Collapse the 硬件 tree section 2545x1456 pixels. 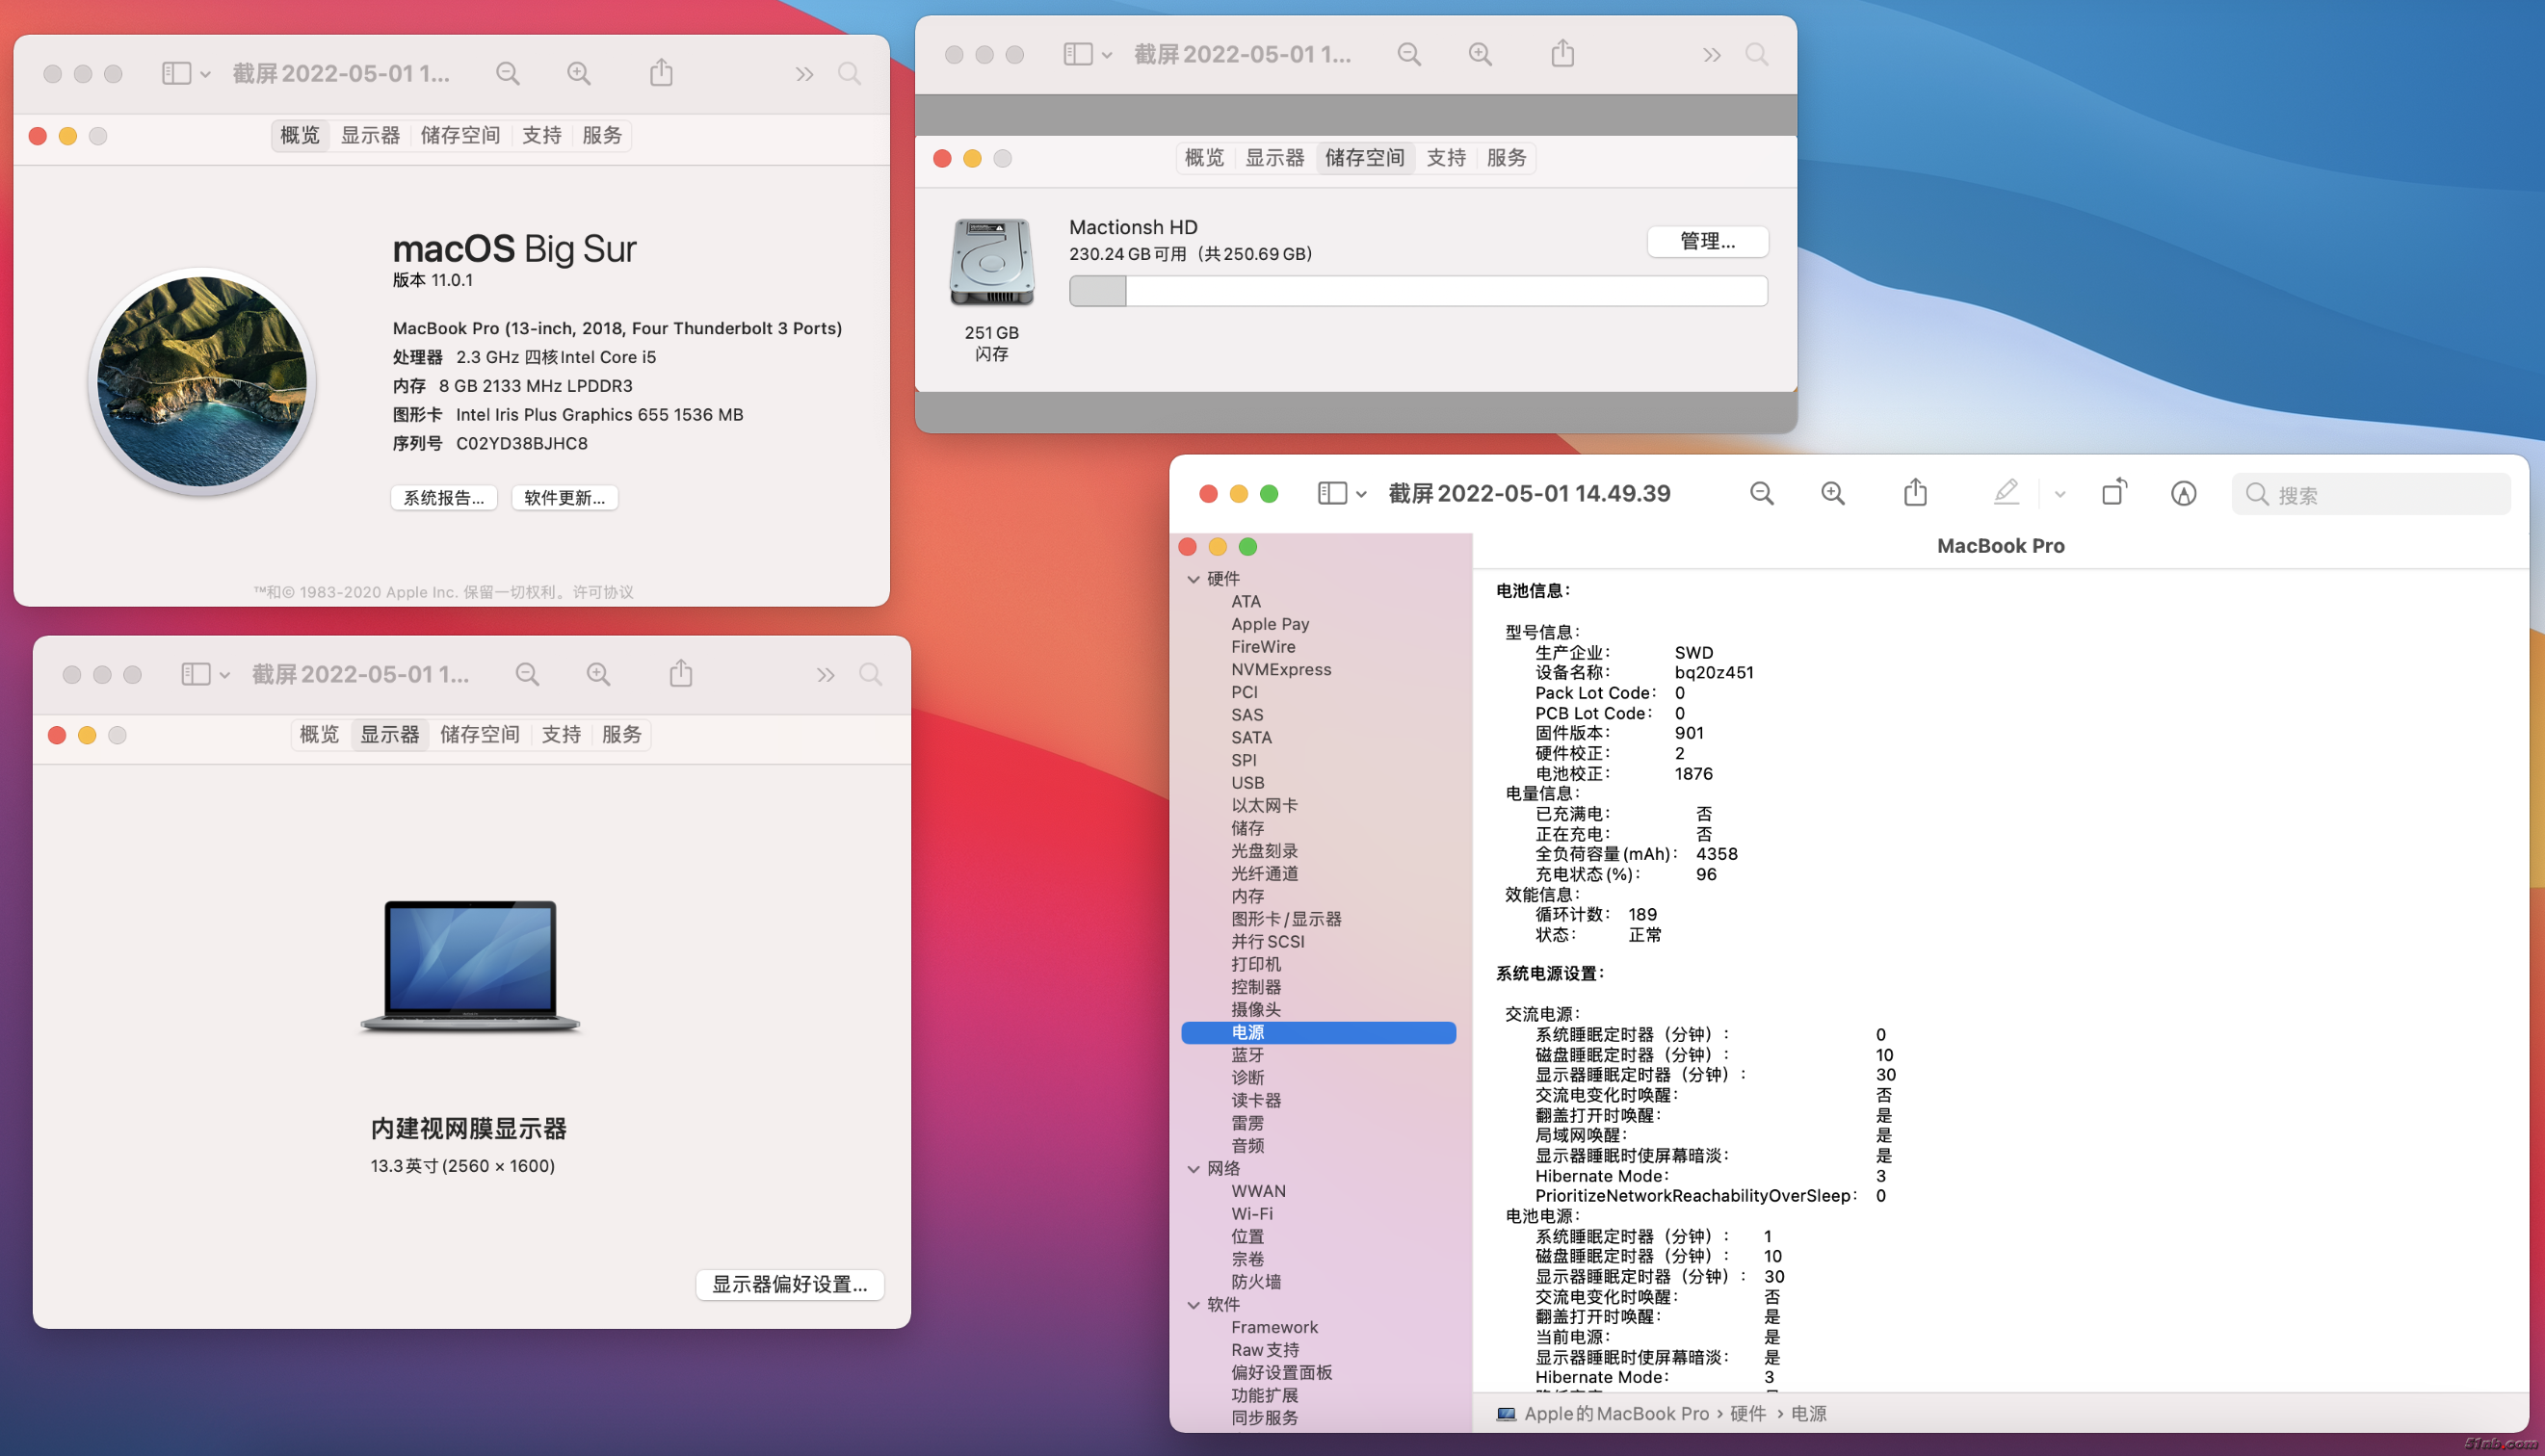click(x=1193, y=579)
